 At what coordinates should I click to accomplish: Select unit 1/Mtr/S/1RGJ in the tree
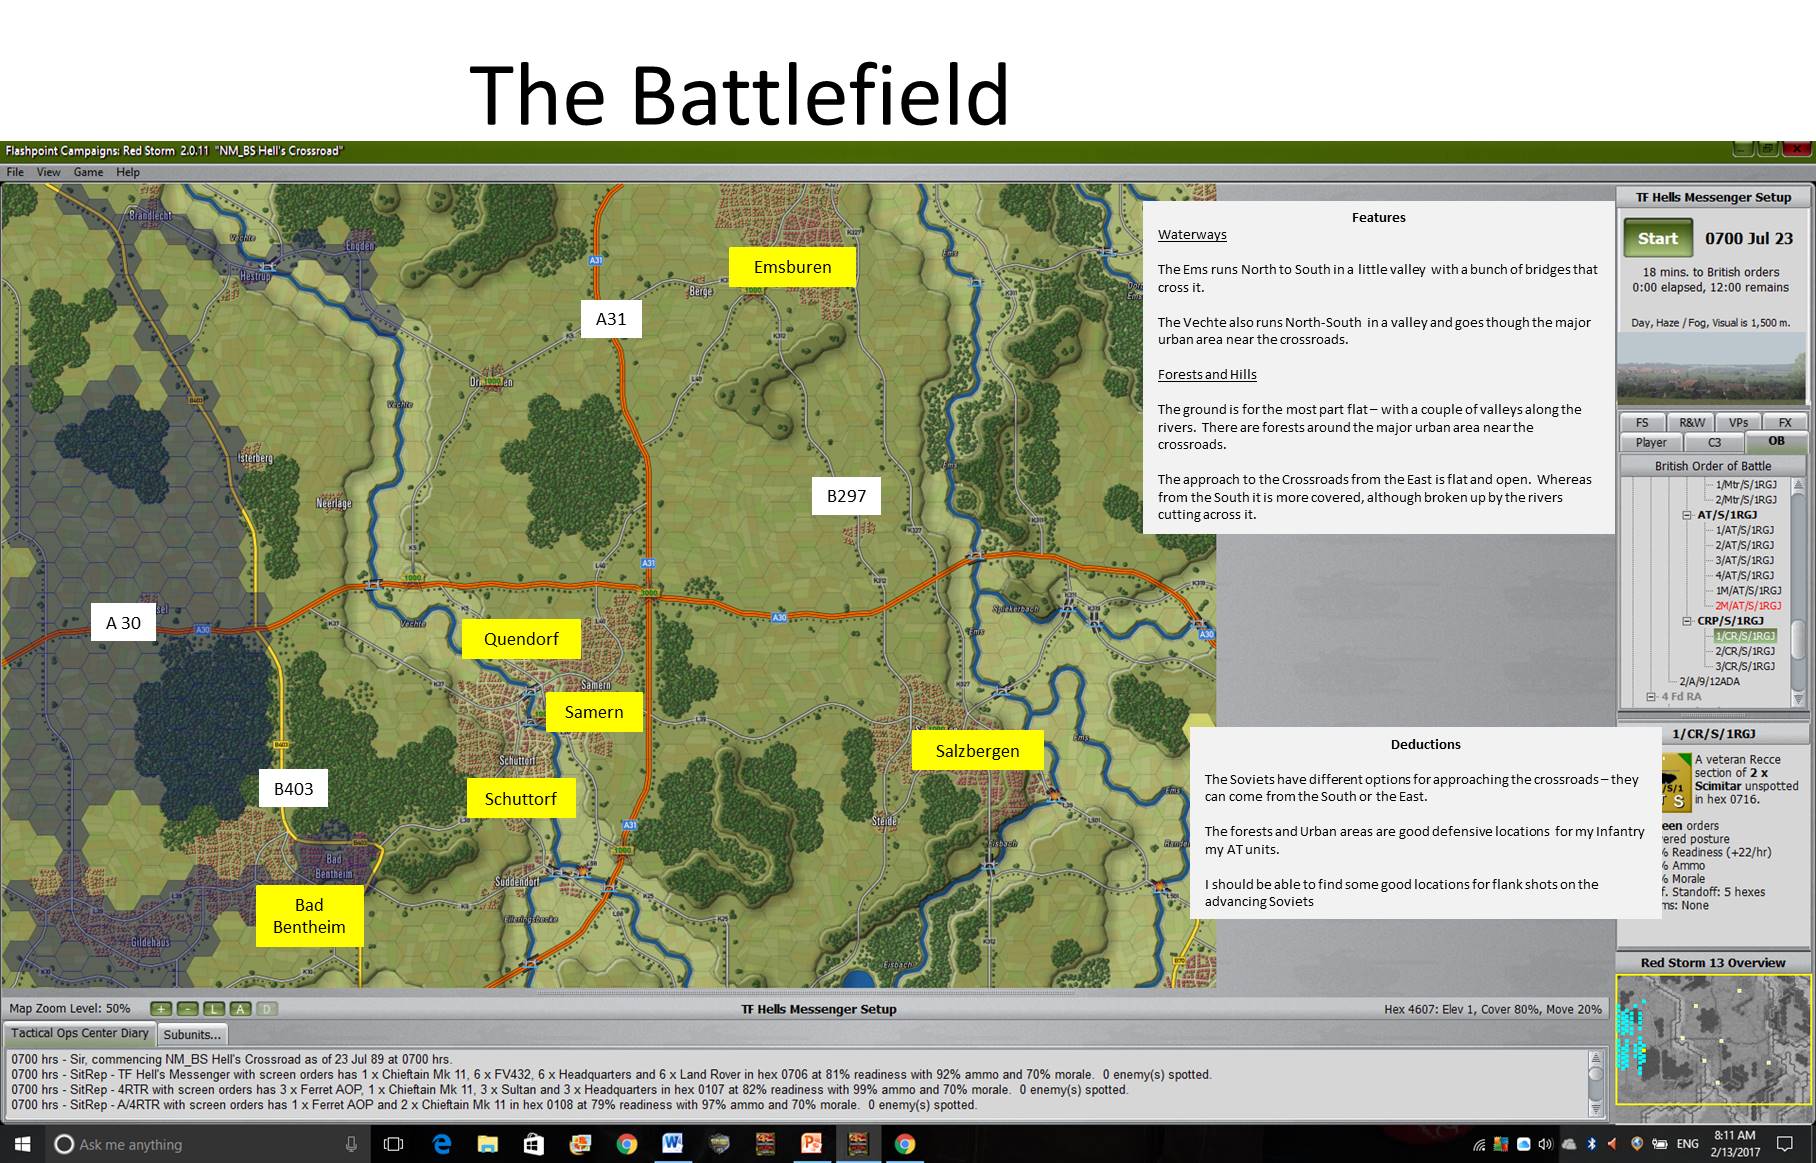tap(1746, 485)
